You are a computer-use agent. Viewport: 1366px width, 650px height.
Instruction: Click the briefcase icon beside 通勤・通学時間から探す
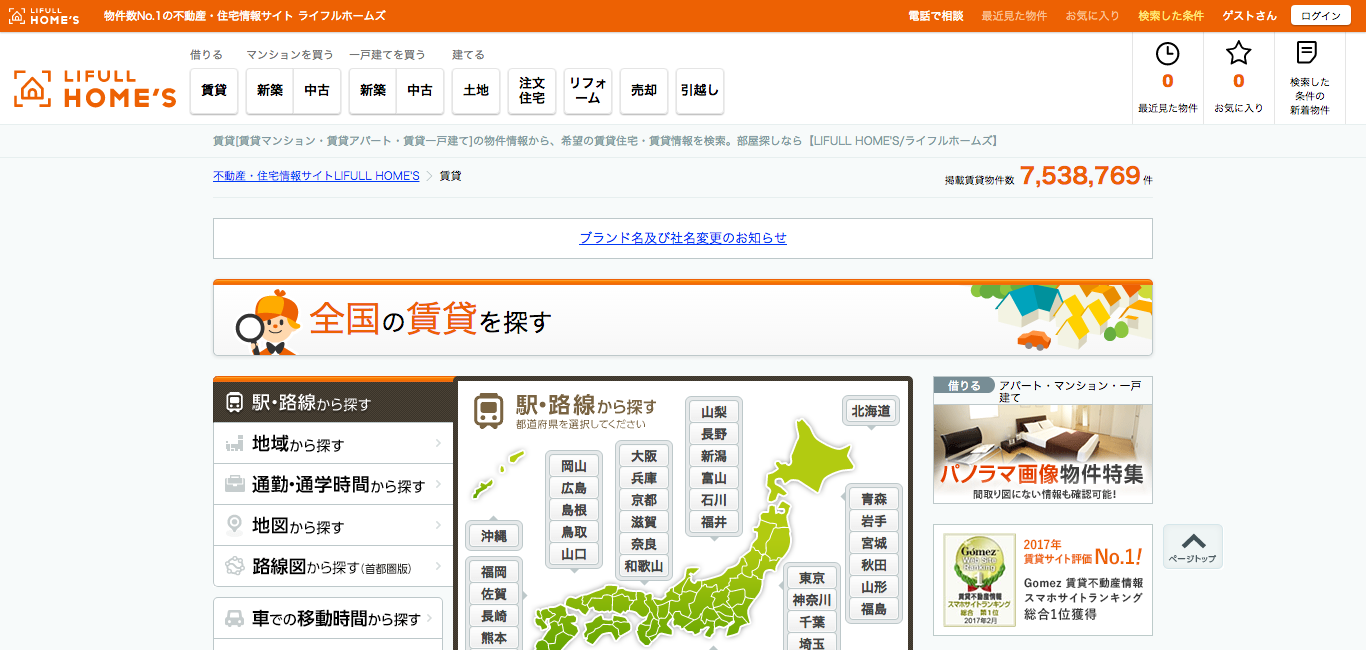tap(235, 485)
